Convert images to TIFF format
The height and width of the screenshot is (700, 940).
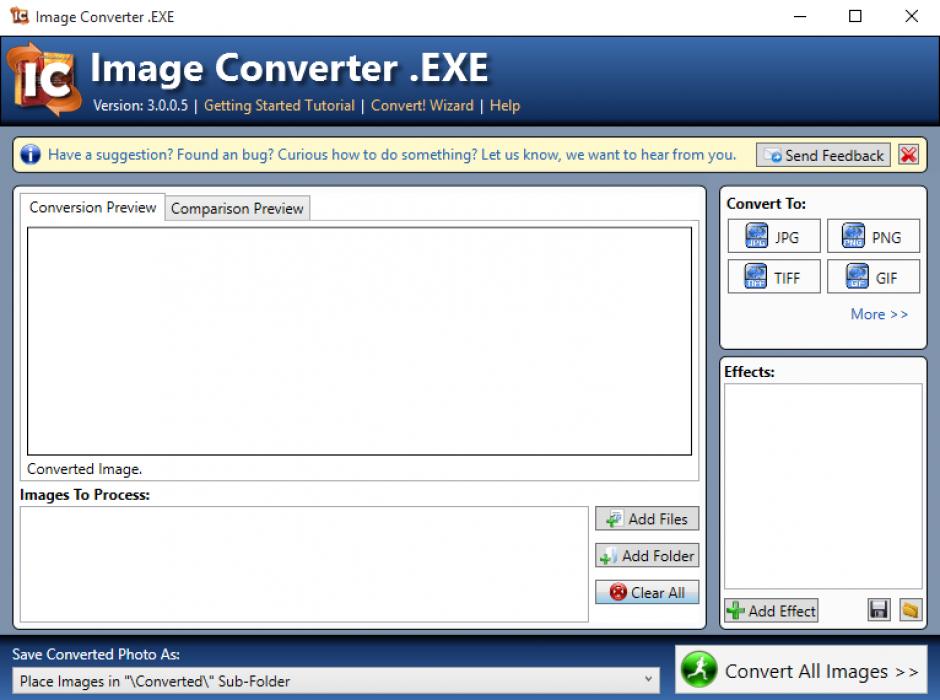(773, 277)
